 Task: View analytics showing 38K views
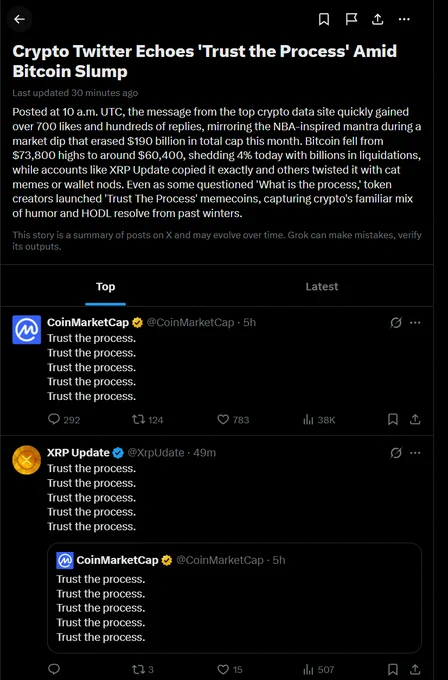(319, 419)
